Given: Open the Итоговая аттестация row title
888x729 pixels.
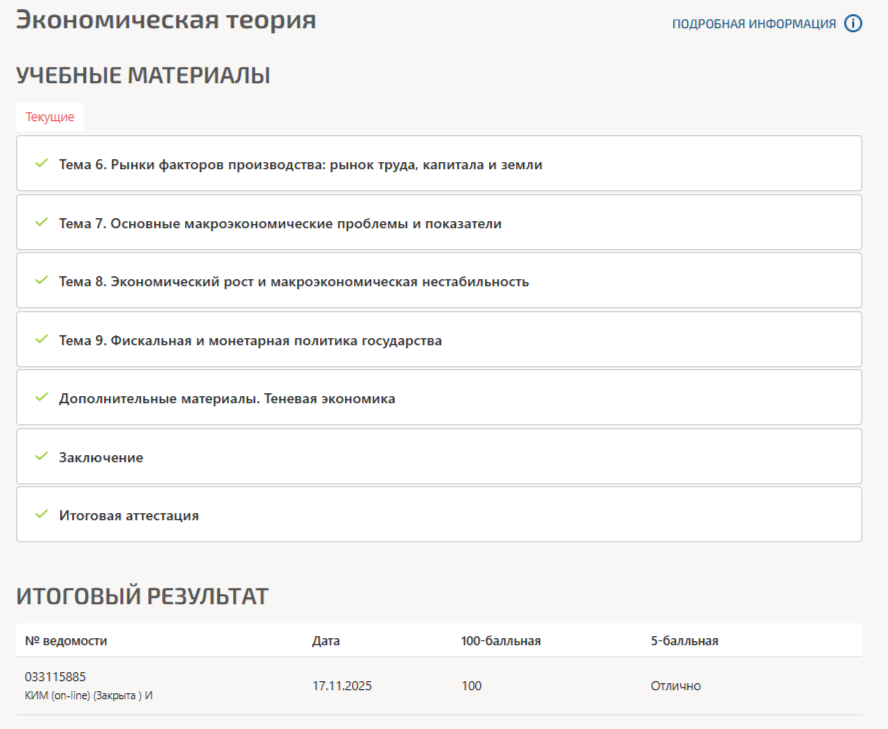Looking at the screenshot, I should click(129, 515).
